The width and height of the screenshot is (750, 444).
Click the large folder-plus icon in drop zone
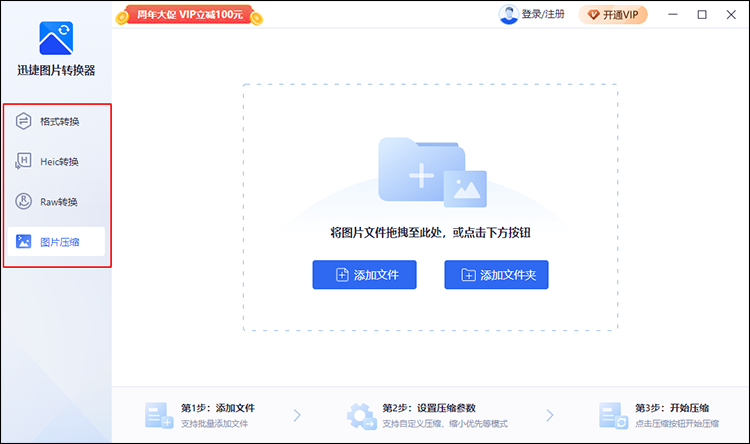click(x=430, y=171)
